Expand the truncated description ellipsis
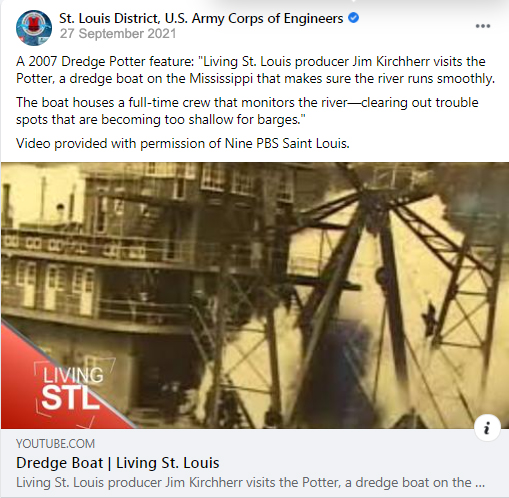 [x=480, y=483]
